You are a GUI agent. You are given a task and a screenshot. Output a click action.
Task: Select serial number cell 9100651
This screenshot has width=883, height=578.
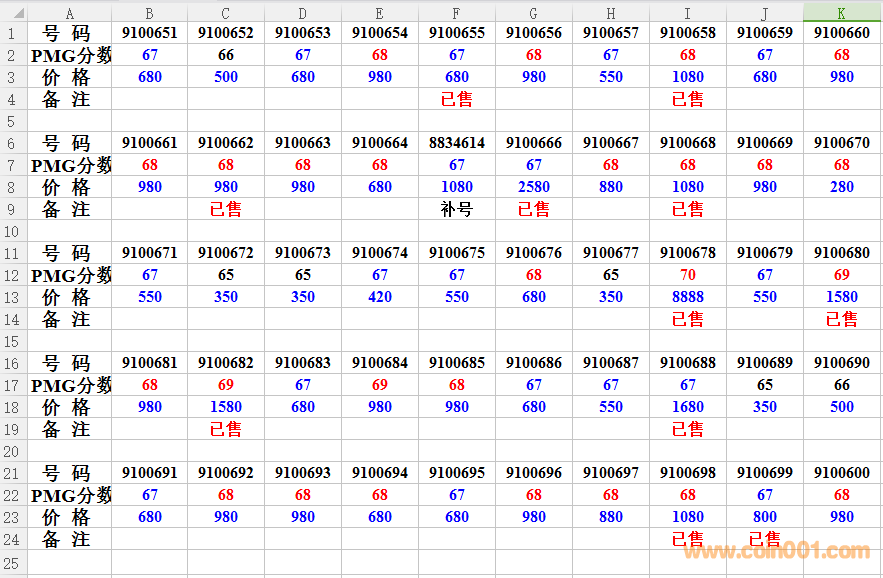click(149, 33)
